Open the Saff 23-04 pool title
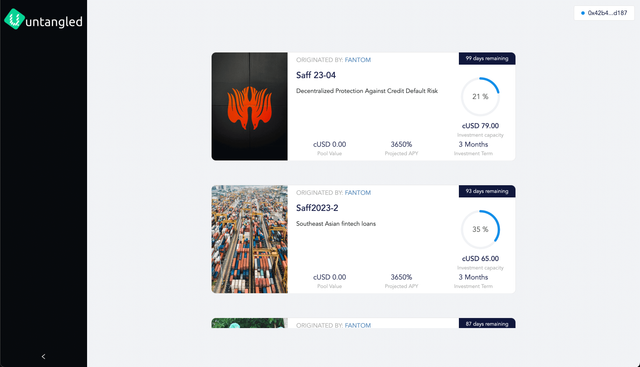This screenshot has width=640, height=367. 316,75
